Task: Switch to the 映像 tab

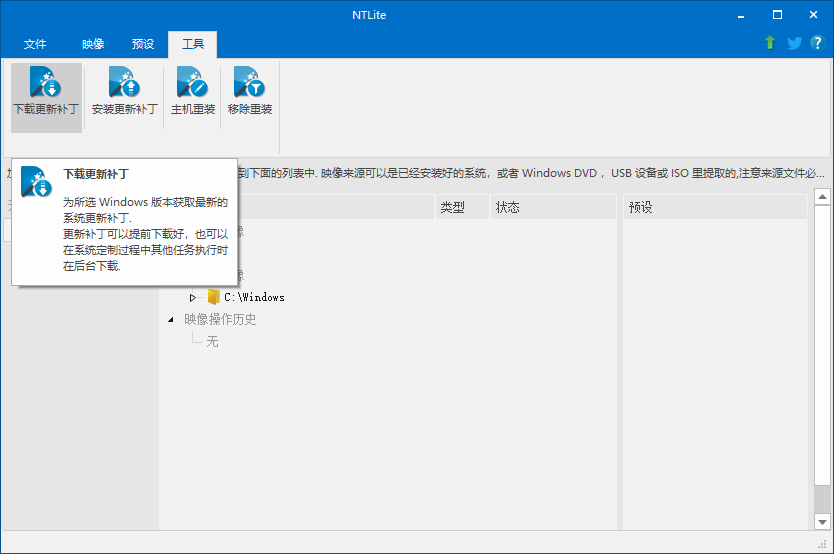Action: pos(93,44)
